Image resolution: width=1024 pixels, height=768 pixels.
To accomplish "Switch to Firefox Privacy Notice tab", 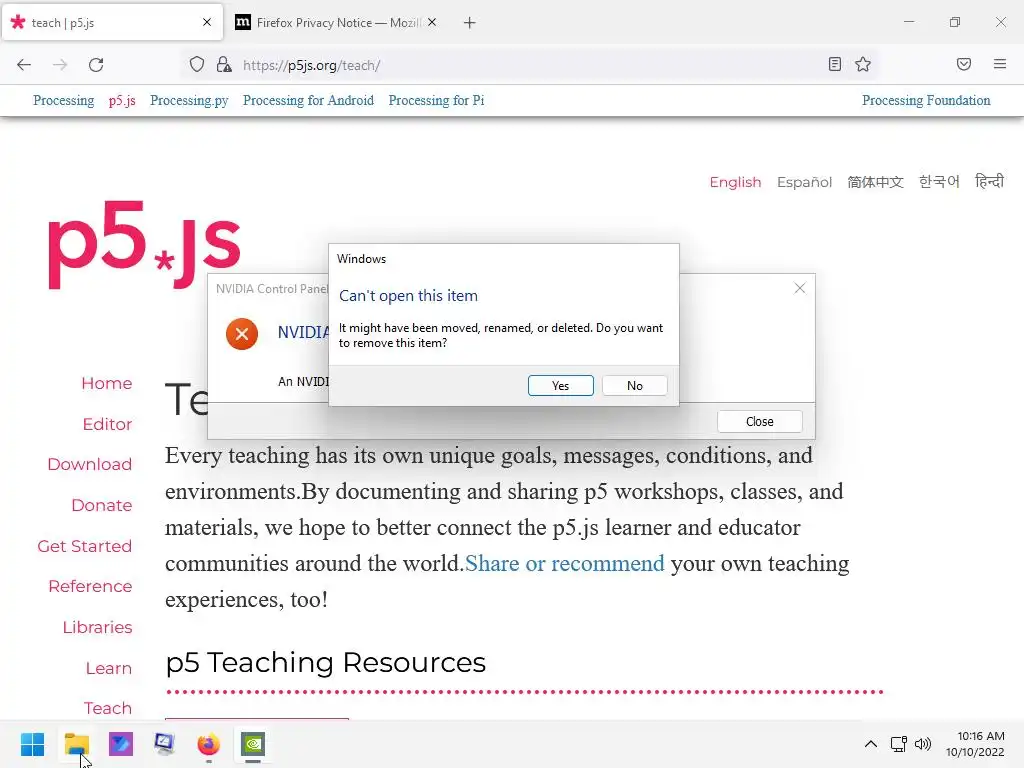I will point(336,23).
